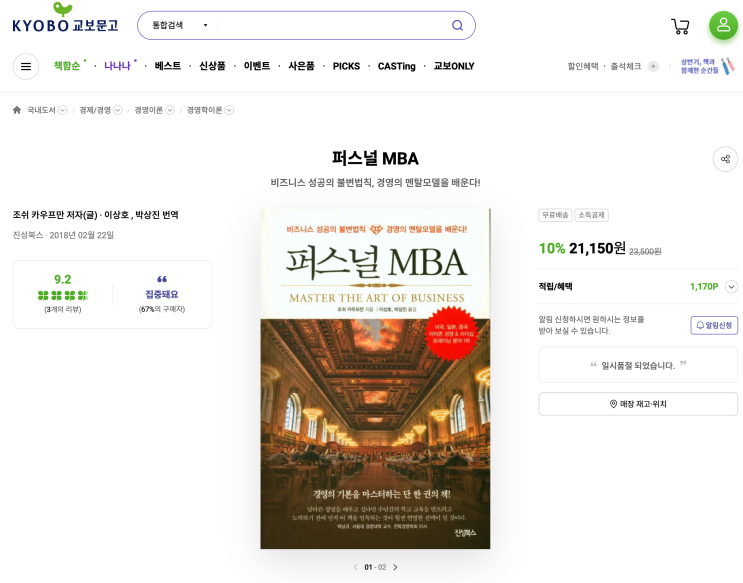This screenshot has width=743, height=583.
Task: Expand the 통합검색 search type dropdown
Action: pyautogui.click(x=180, y=25)
